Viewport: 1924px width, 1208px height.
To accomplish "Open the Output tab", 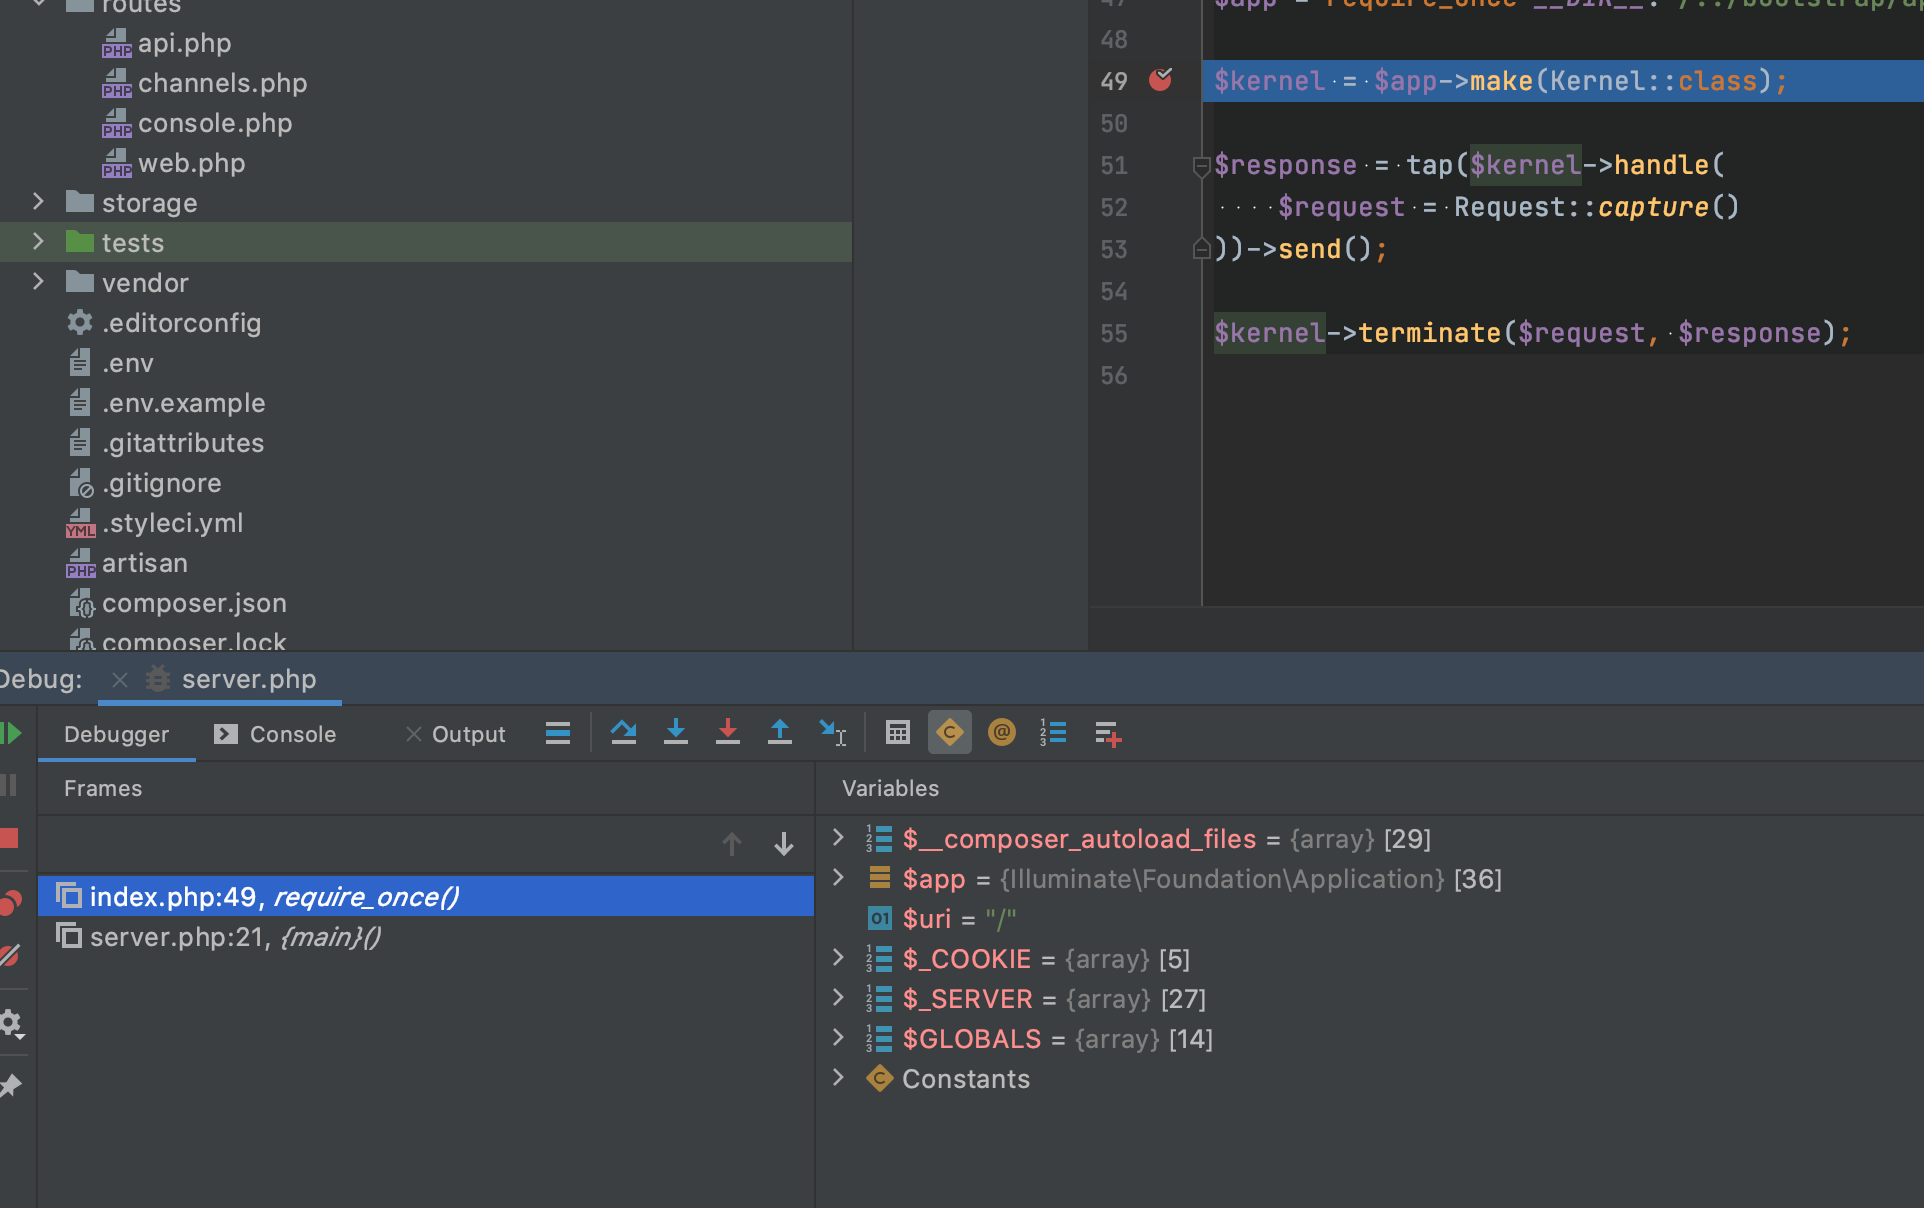I will click(x=468, y=734).
